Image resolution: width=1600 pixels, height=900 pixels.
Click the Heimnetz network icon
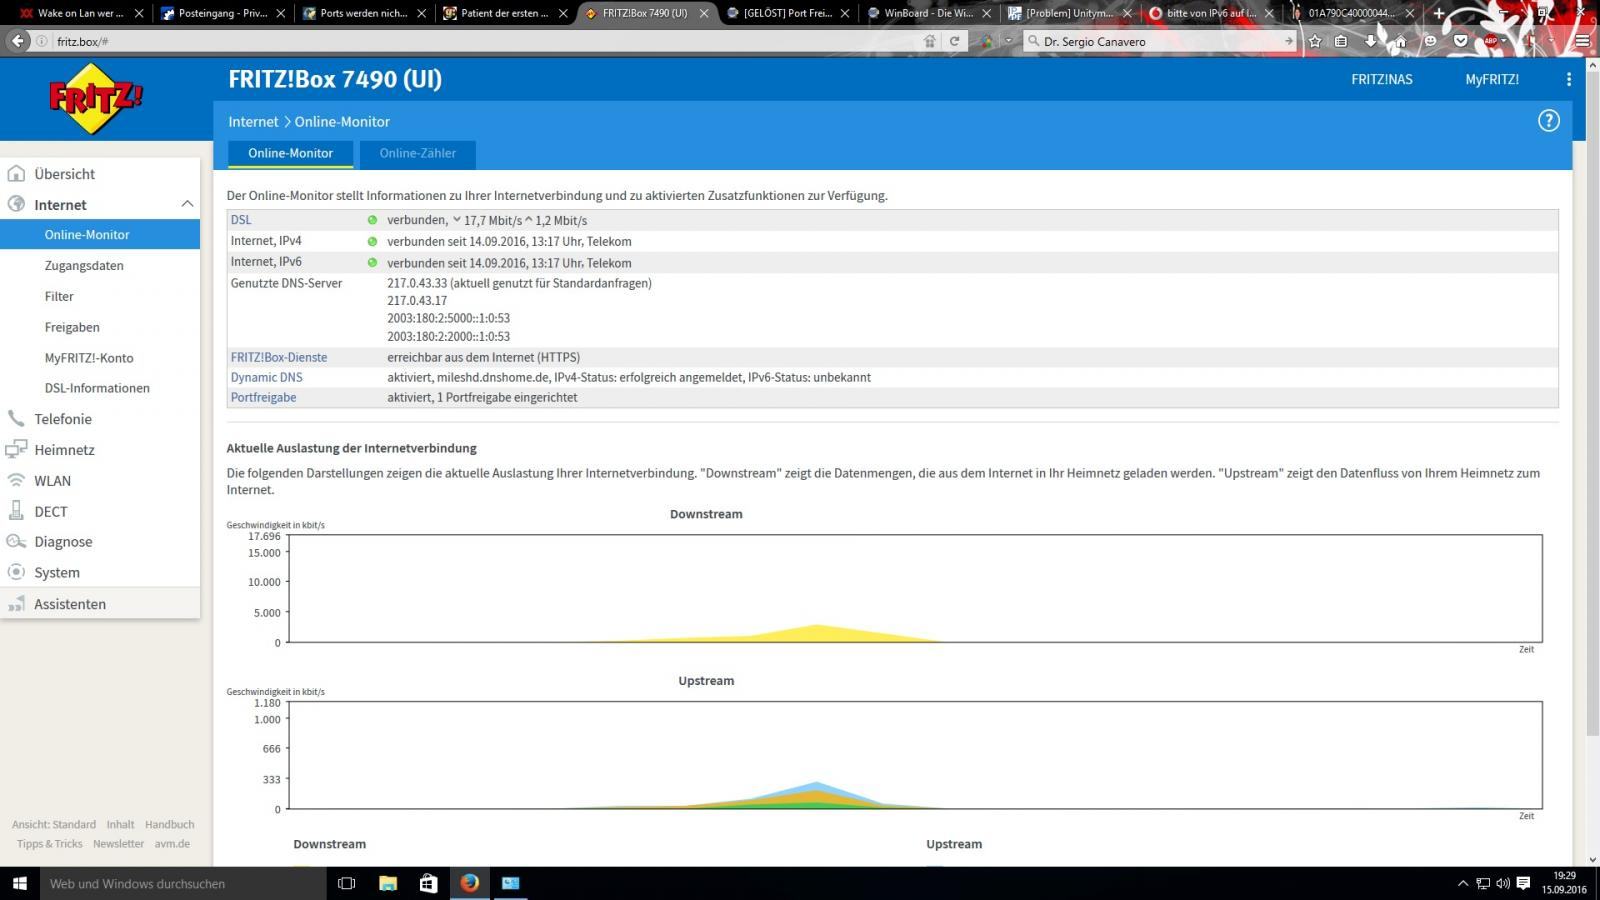click(x=16, y=449)
